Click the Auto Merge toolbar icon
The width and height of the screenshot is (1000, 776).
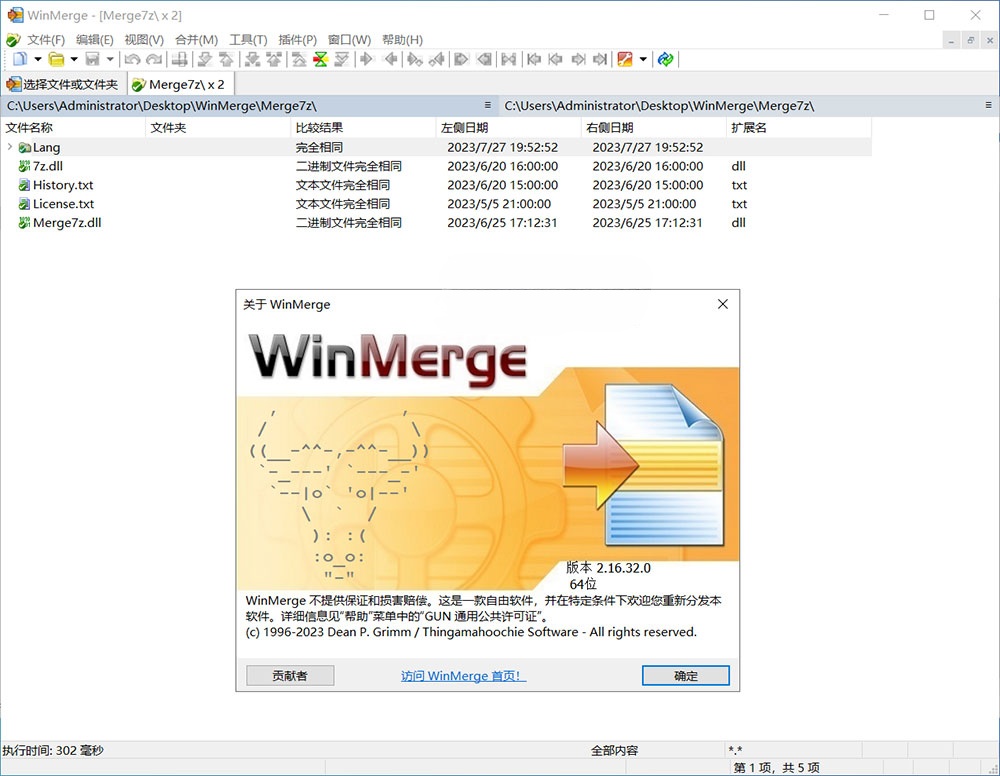508,59
